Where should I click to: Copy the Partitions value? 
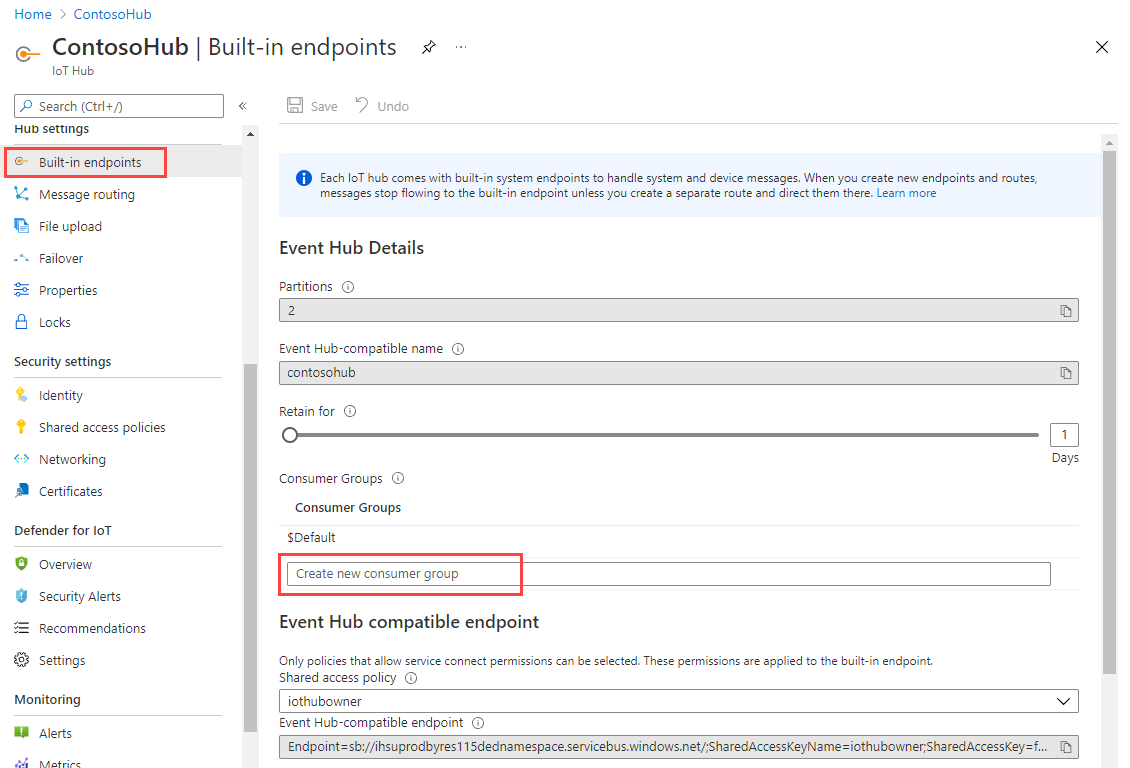1065,311
